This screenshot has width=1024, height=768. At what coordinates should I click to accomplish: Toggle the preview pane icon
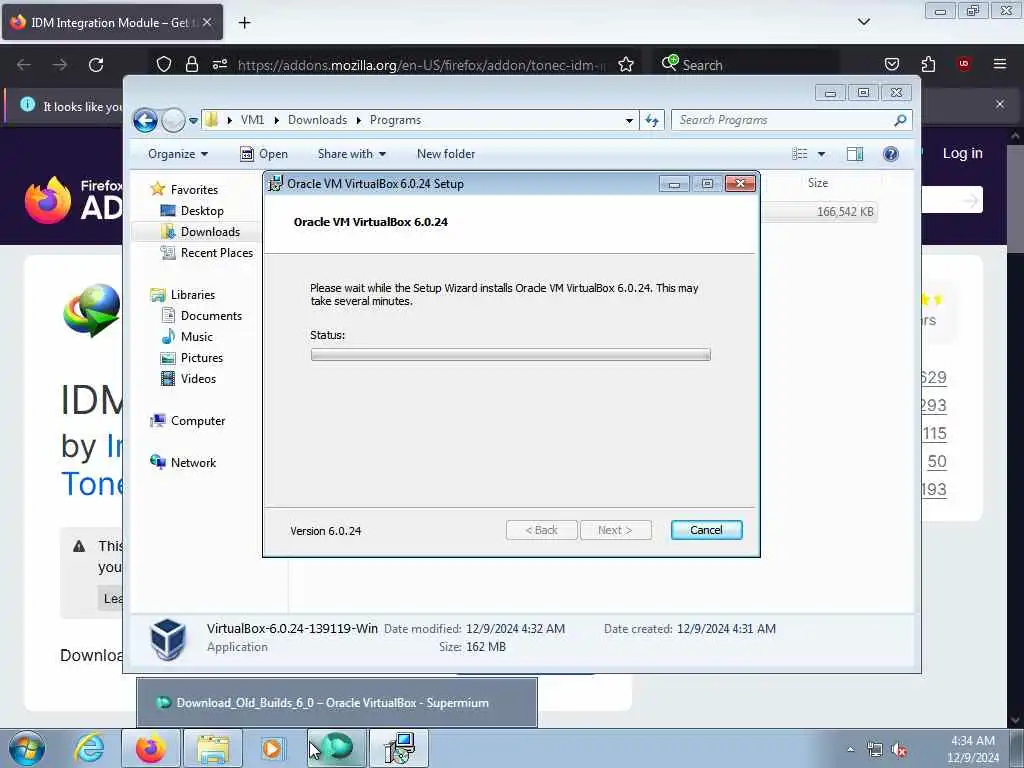click(x=855, y=154)
